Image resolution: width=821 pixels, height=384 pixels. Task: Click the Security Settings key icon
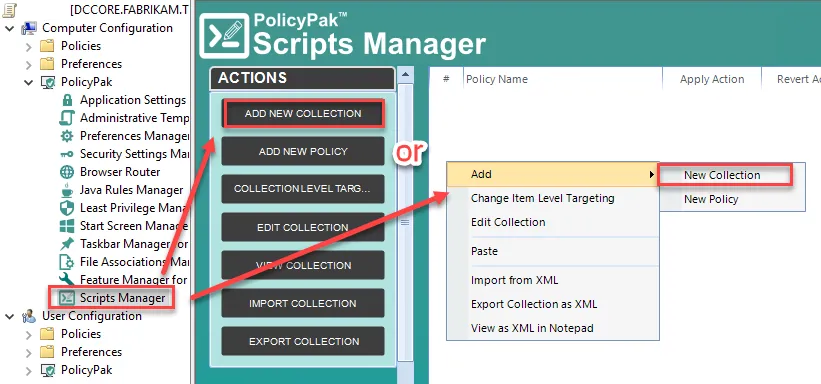pos(67,154)
